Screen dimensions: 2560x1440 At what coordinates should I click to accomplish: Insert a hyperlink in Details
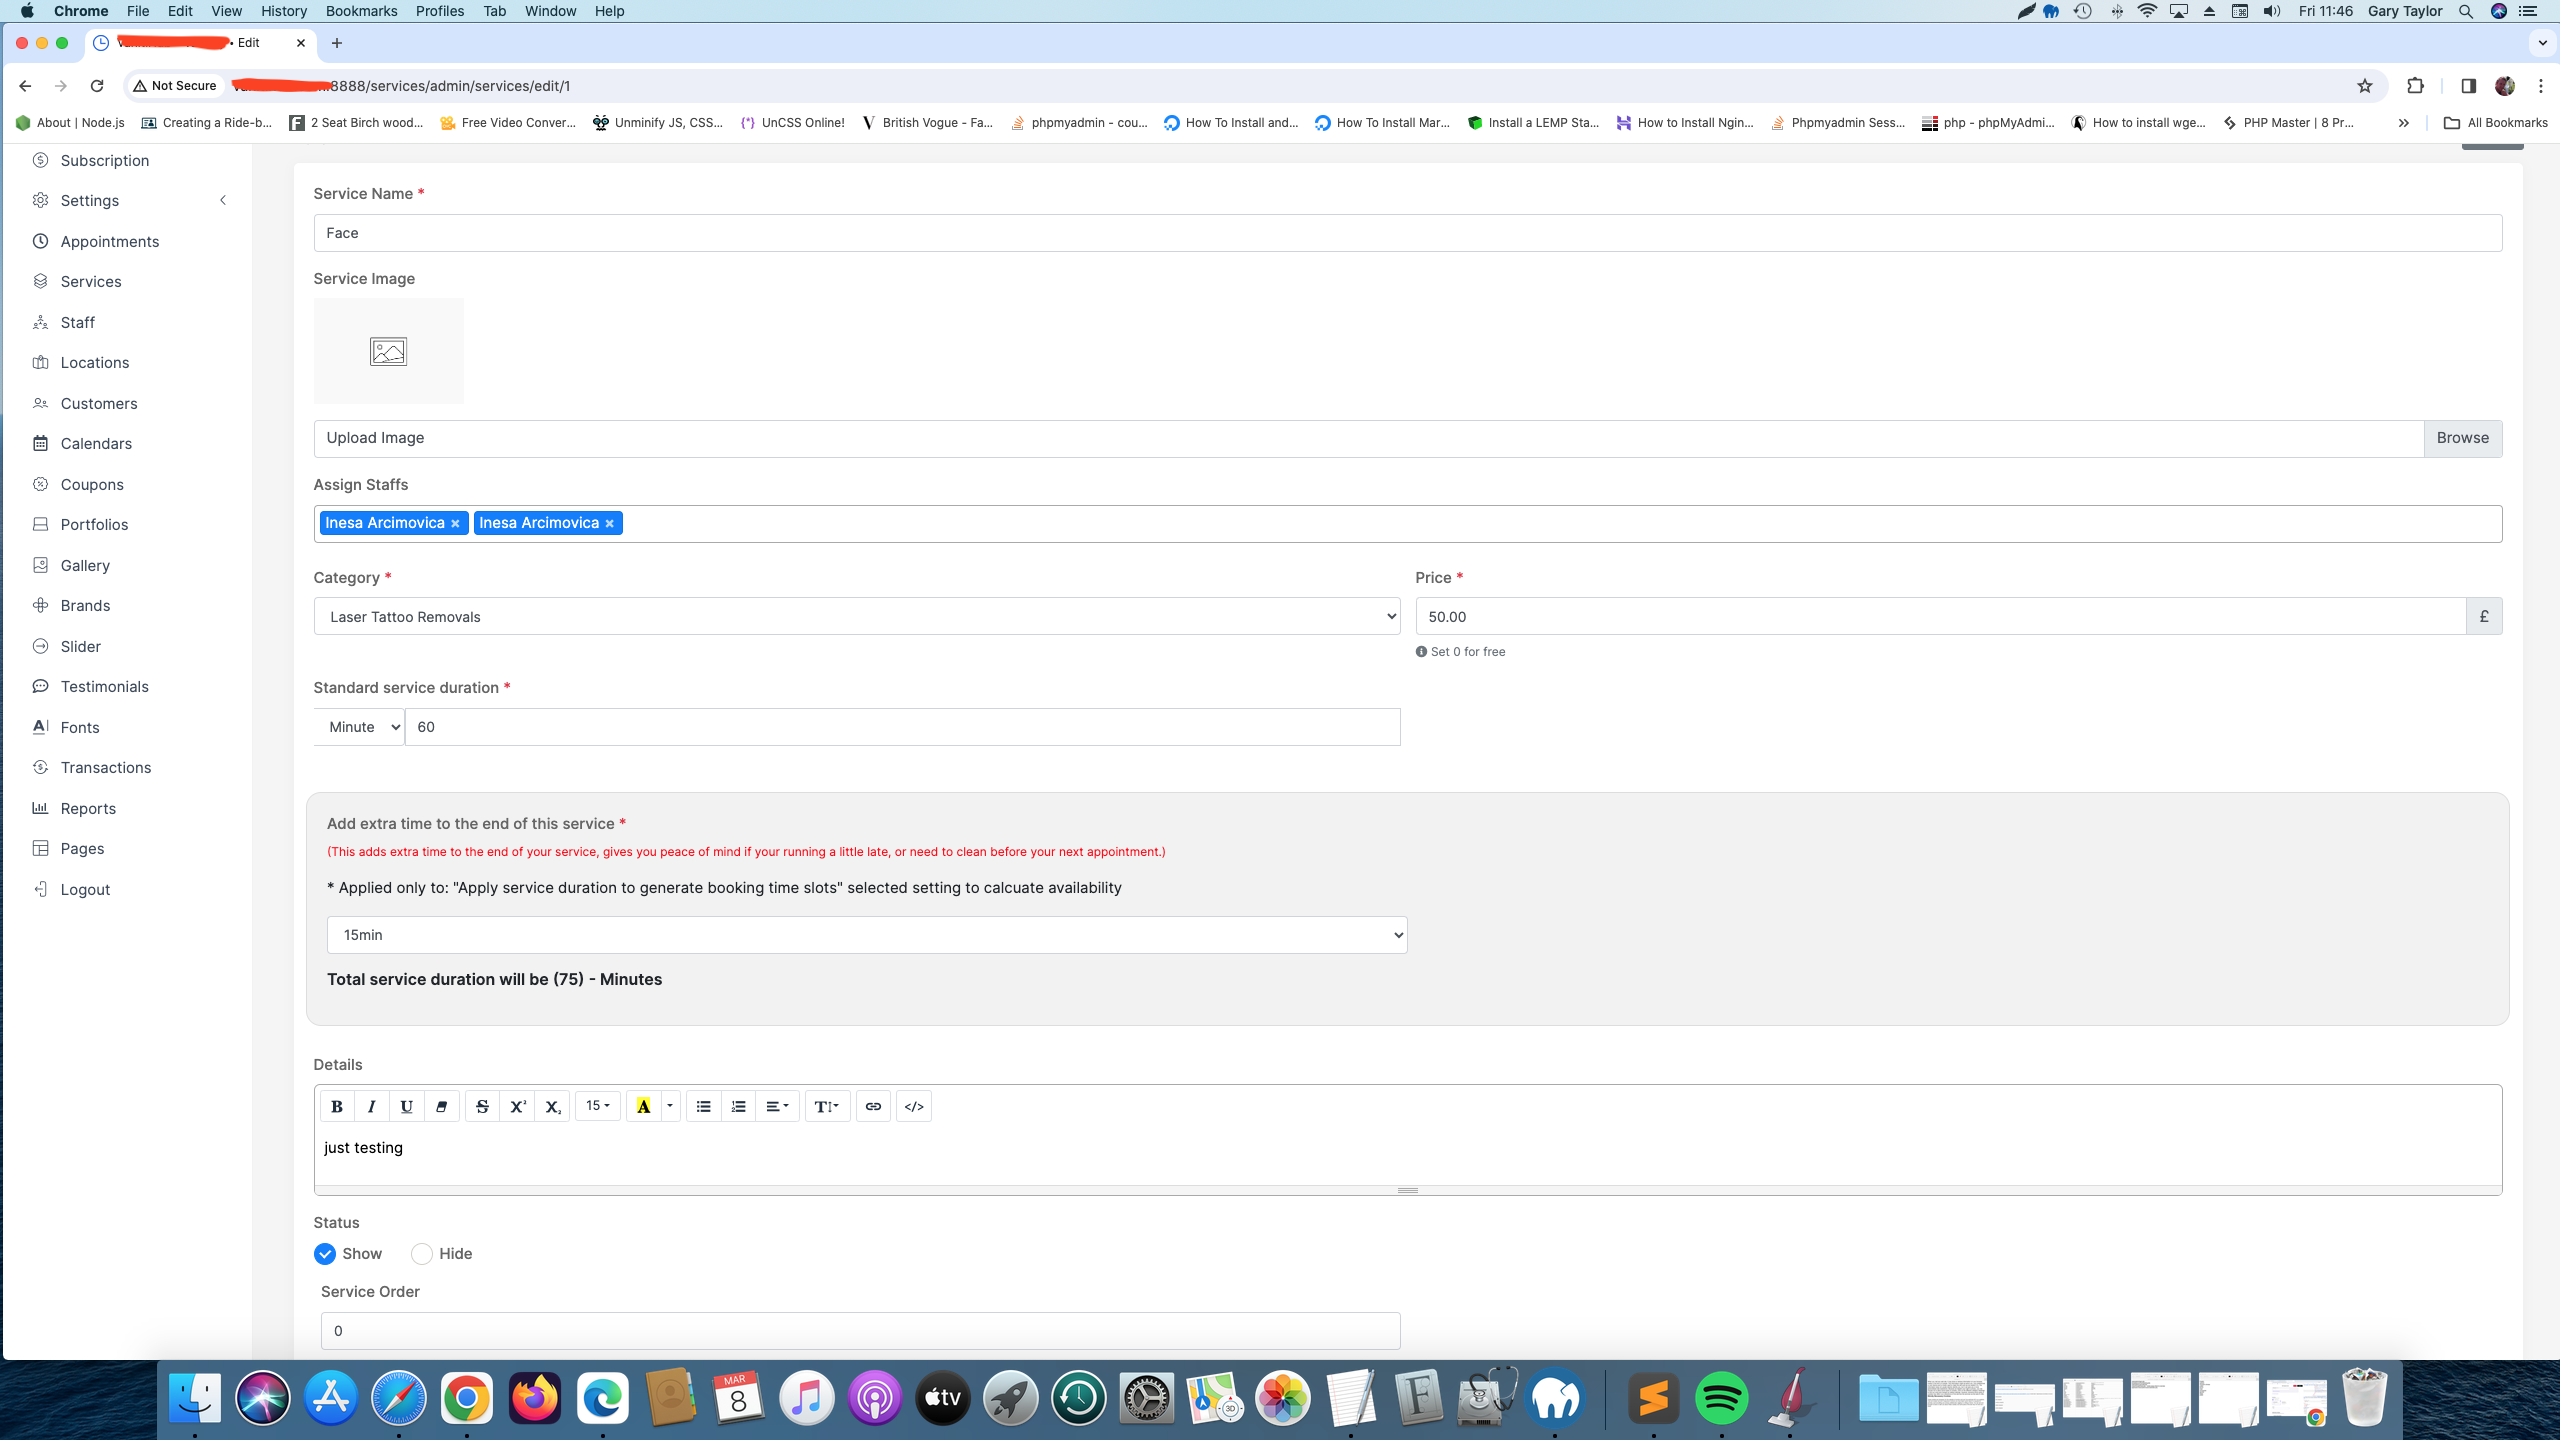point(873,1106)
